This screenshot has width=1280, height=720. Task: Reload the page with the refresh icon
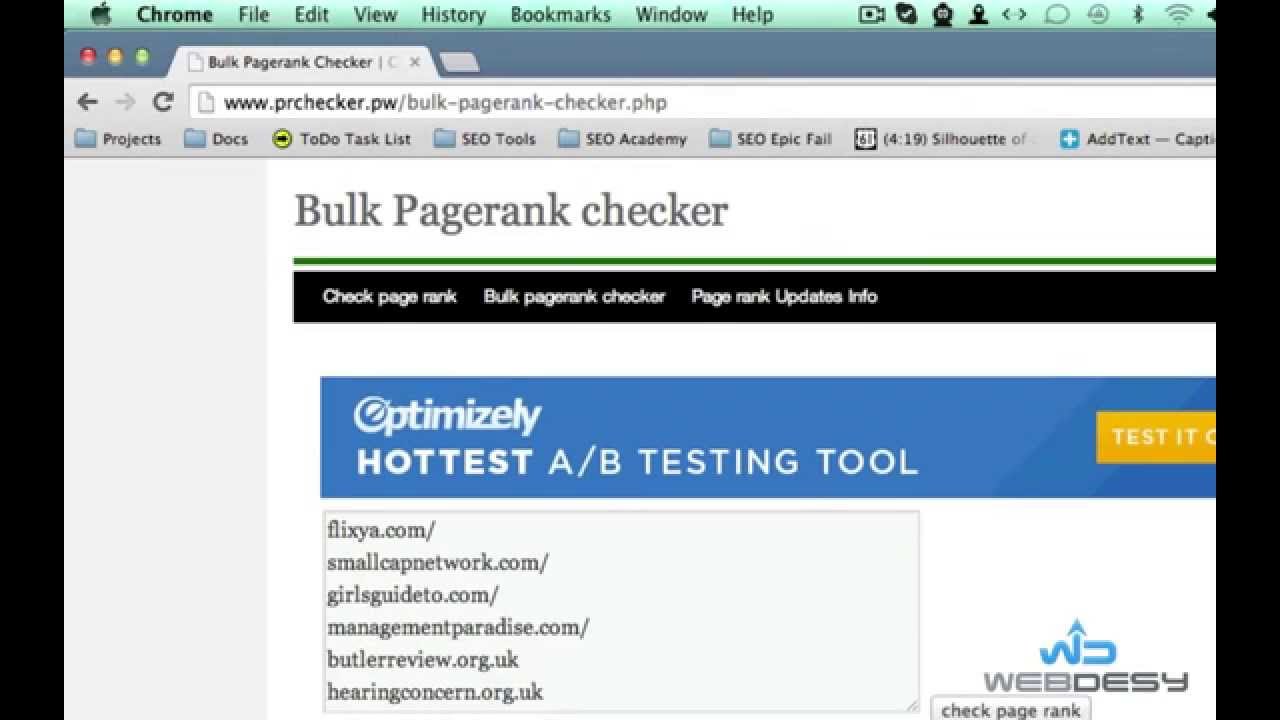163,102
